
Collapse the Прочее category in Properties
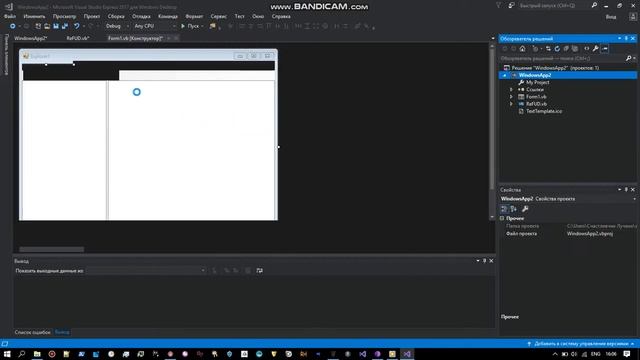502,218
